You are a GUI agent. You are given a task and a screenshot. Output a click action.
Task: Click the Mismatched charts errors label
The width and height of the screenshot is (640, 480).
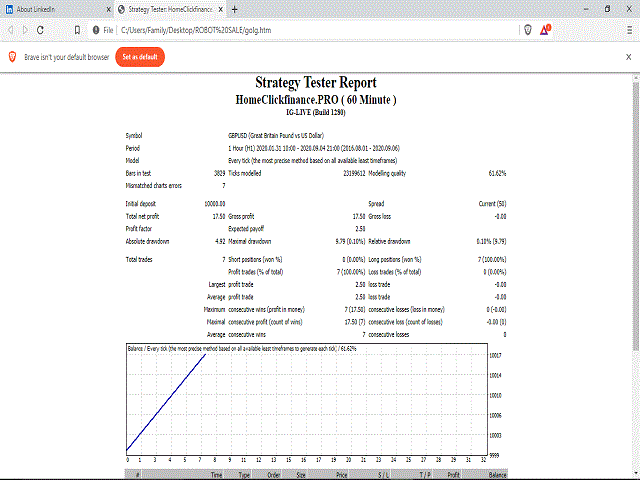[153, 186]
